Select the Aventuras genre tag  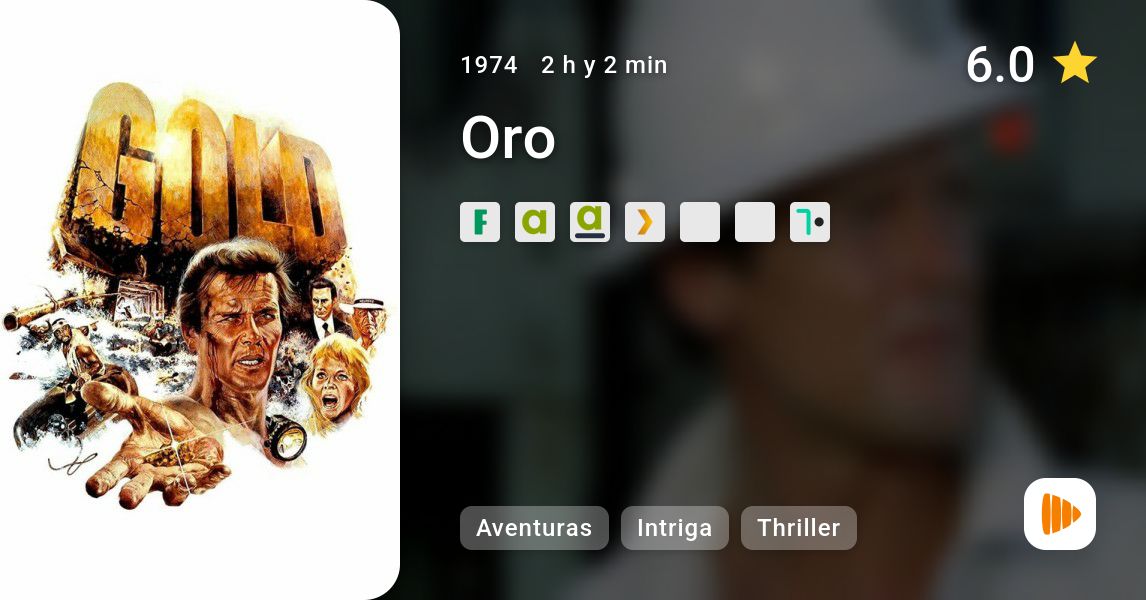(534, 528)
